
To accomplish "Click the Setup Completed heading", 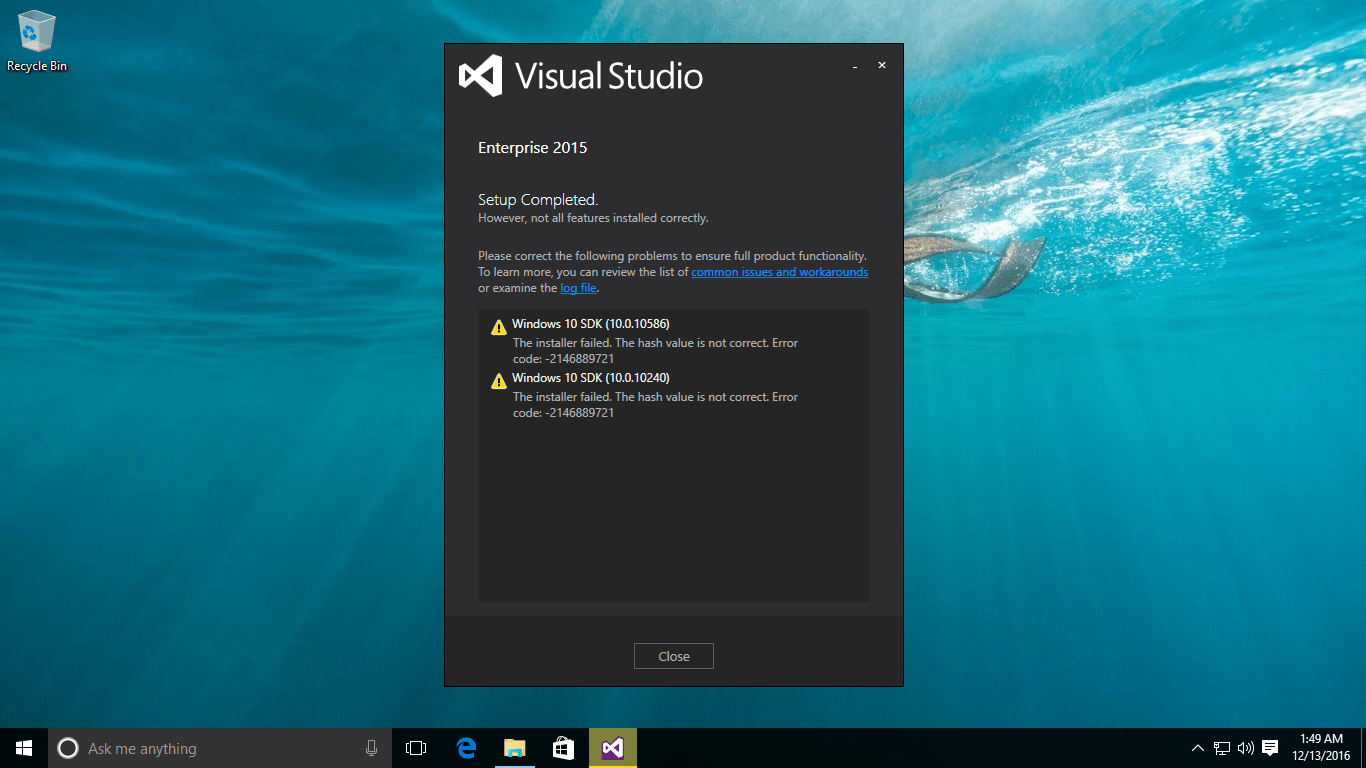I will (538, 200).
